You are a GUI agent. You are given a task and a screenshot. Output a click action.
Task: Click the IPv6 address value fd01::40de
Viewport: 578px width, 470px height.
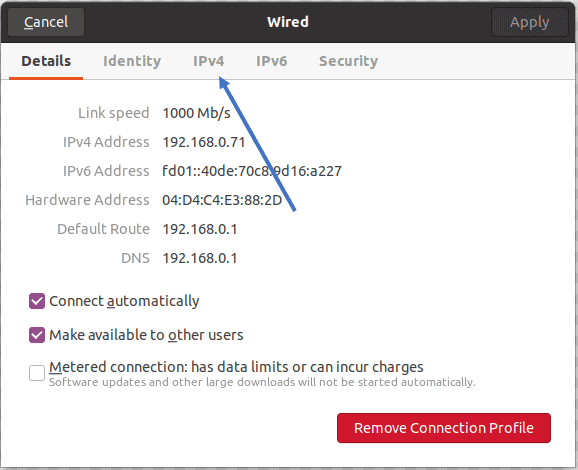pos(252,171)
